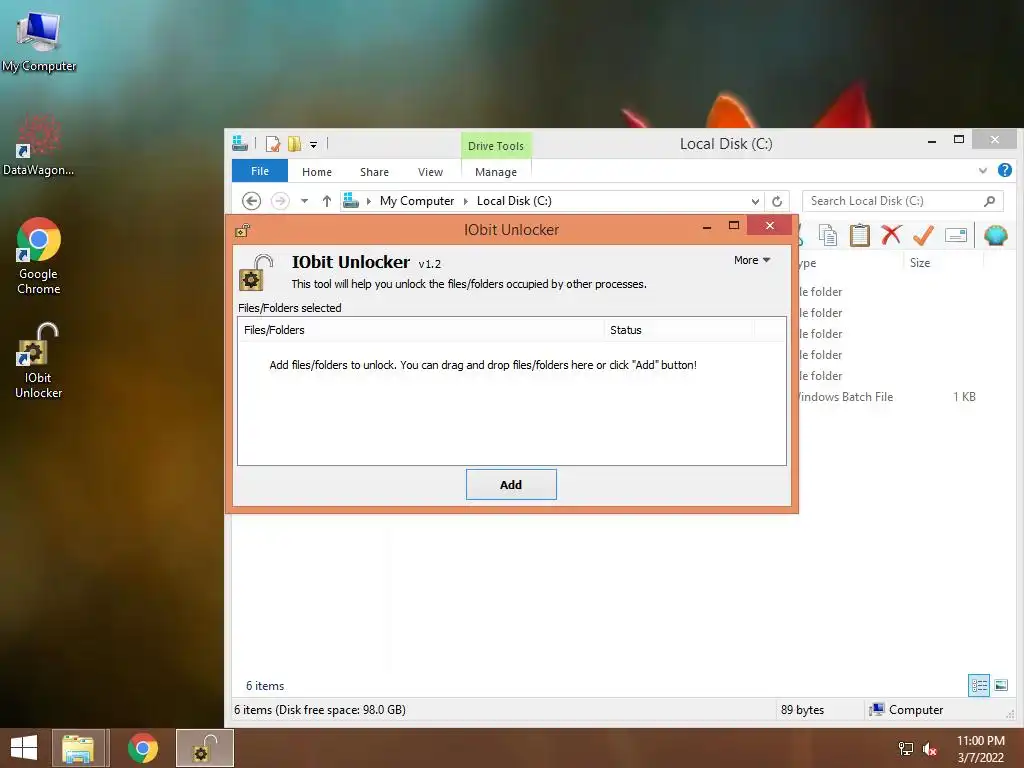Click the Files/Folders column header

click(421, 330)
